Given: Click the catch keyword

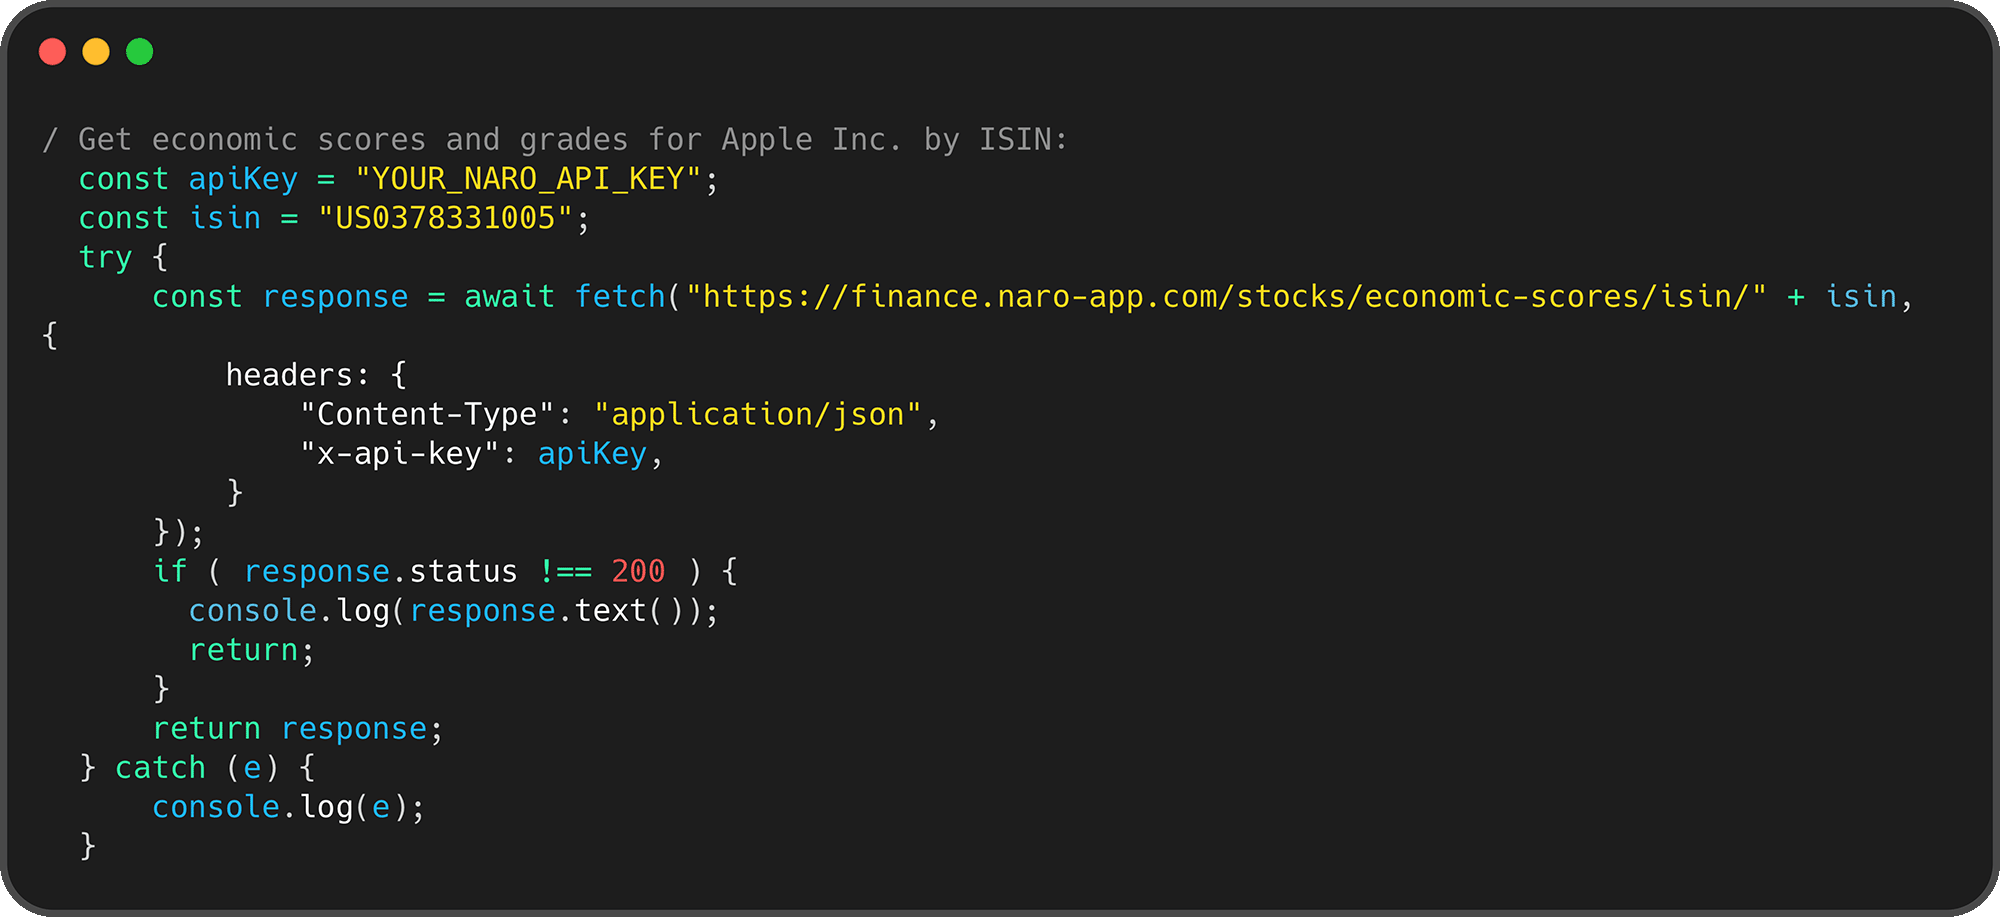Looking at the screenshot, I should click(160, 768).
